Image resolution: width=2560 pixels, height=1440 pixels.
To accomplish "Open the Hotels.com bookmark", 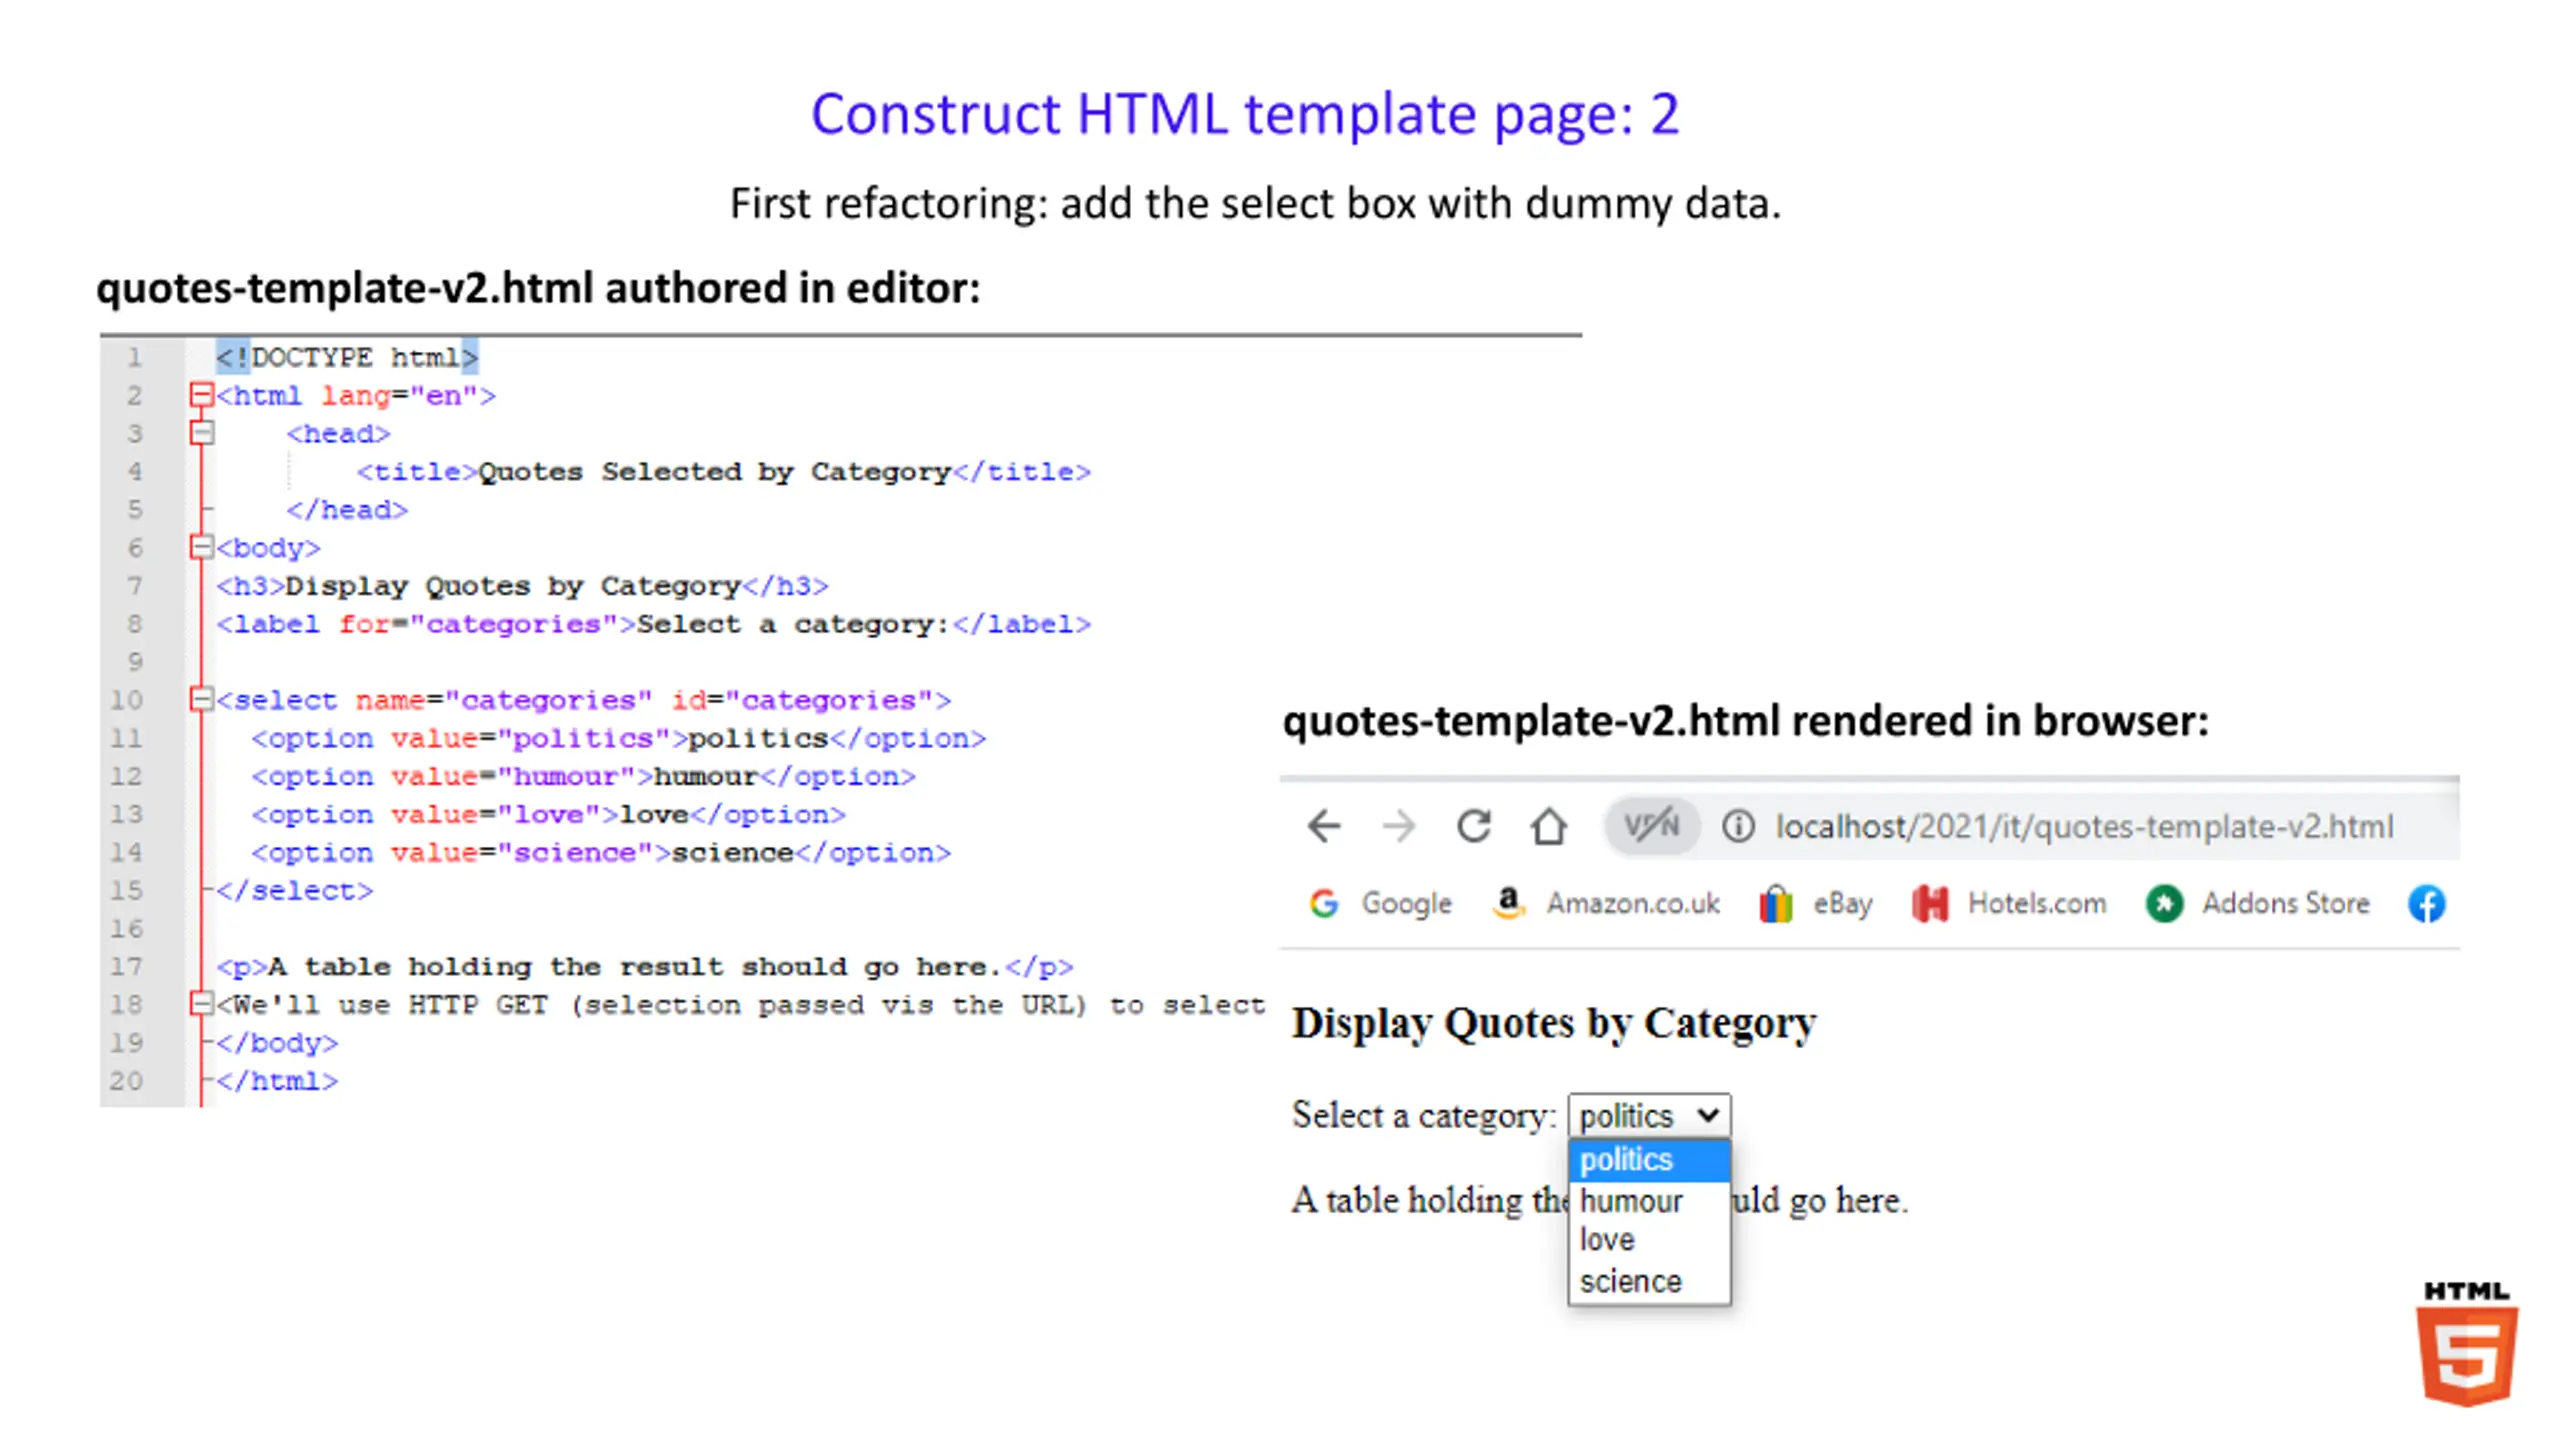I will point(2010,903).
